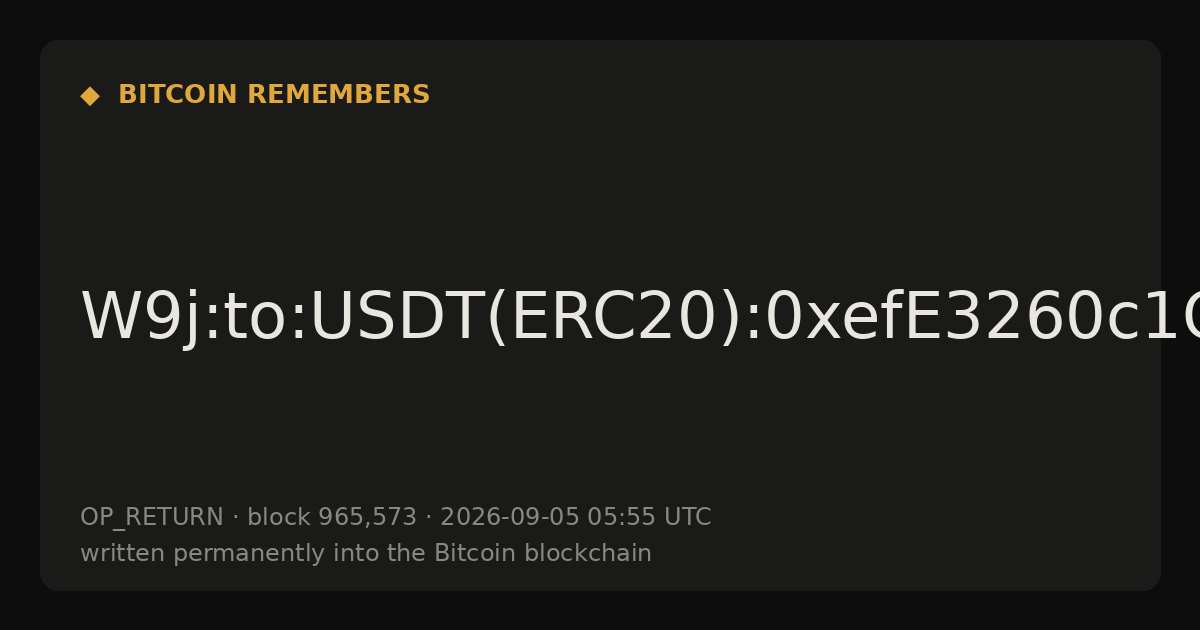Click the "Bitcoin blockchain" words in footer
Screen dimensions: 1200x630
point(543,554)
